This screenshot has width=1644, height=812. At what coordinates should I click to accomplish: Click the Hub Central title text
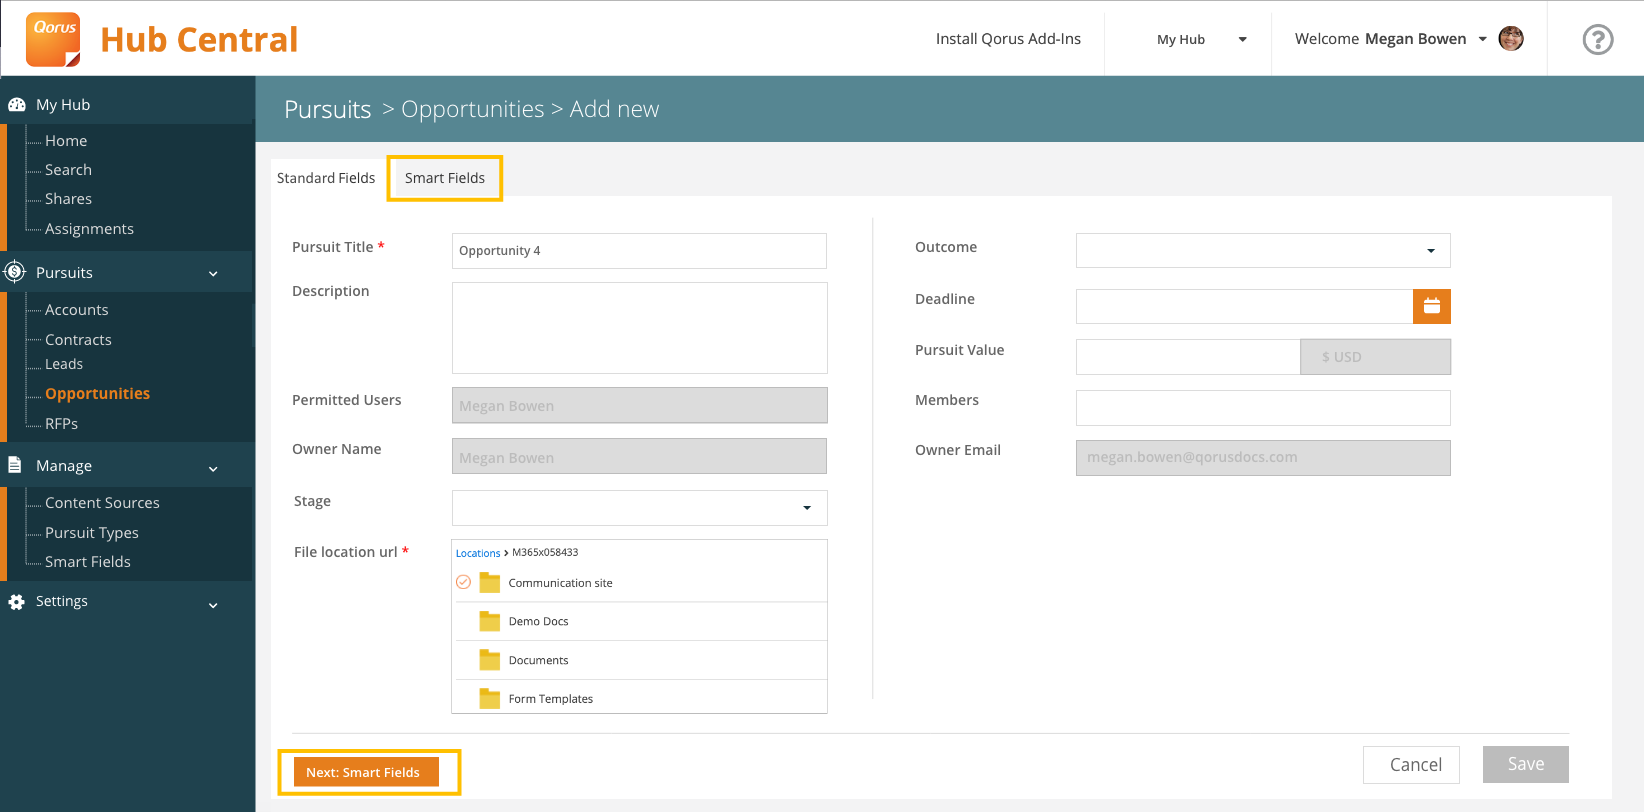(199, 39)
